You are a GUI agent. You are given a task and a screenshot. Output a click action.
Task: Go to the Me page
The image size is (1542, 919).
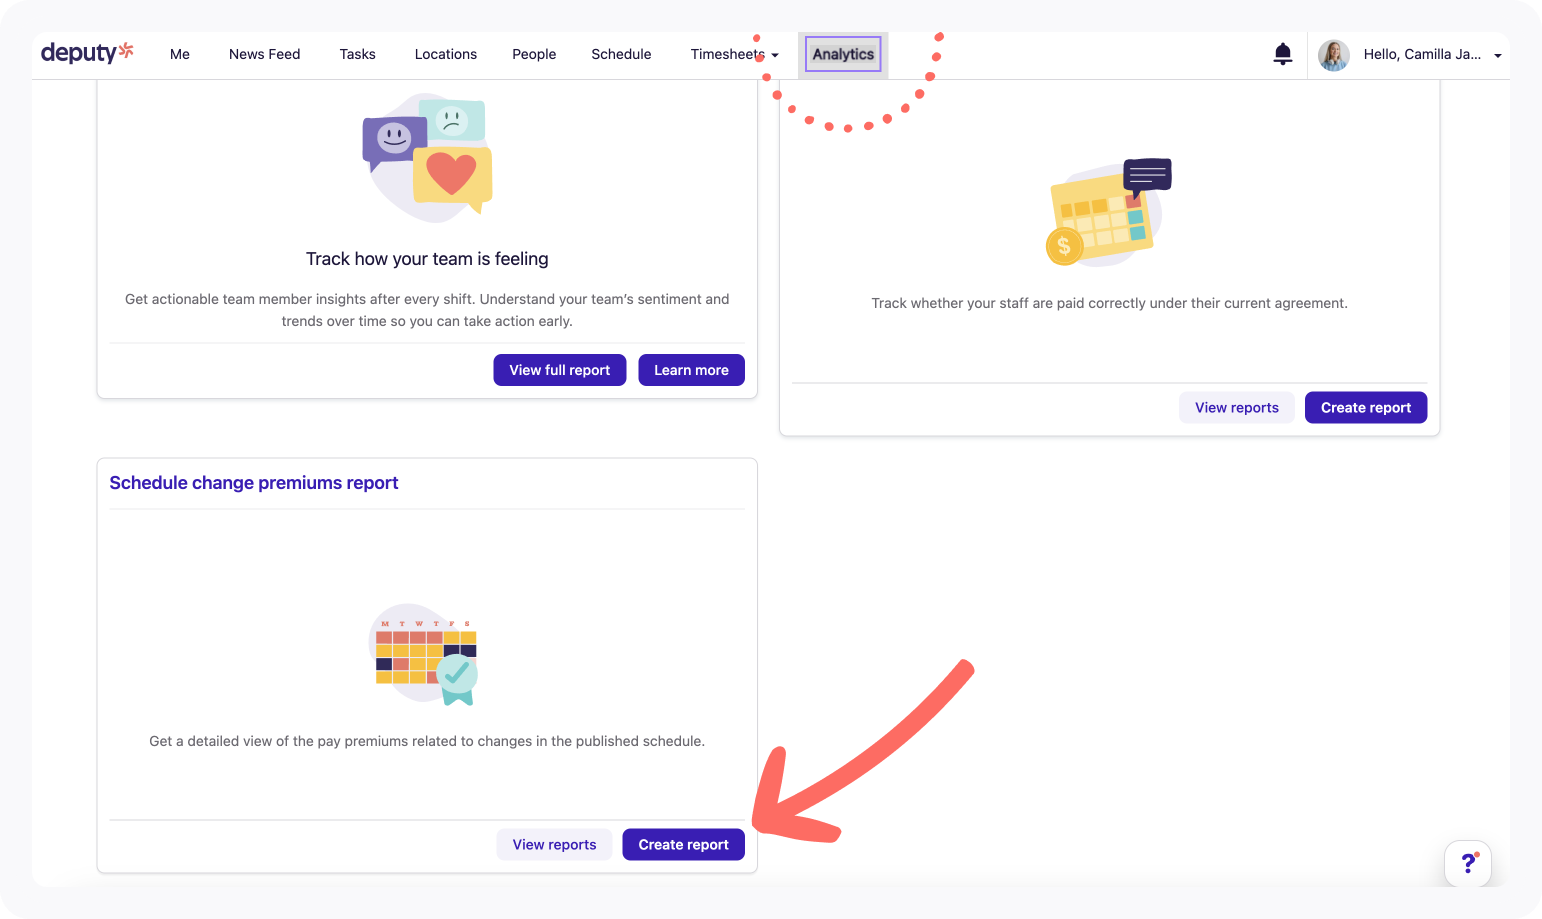coord(180,54)
